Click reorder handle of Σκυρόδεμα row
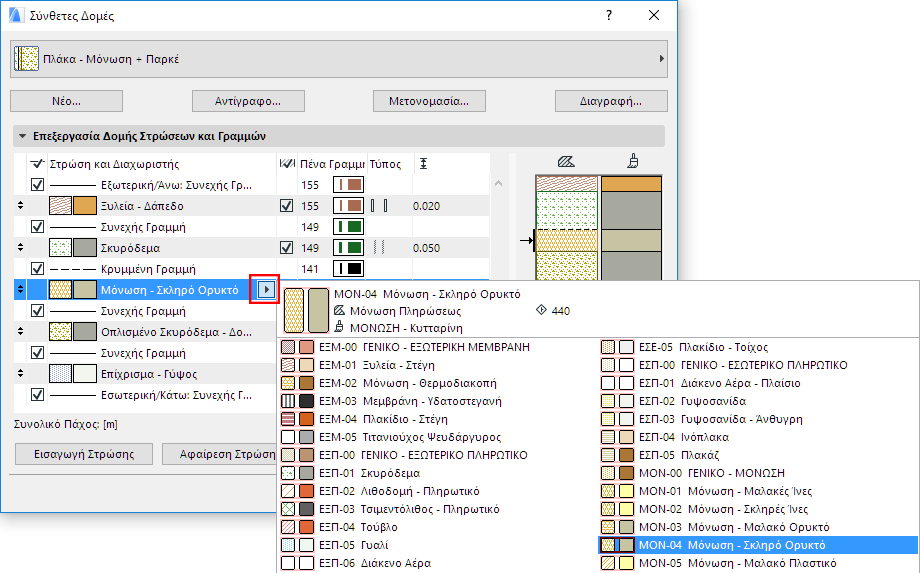This screenshot has height=573, width=921. tap(21, 248)
